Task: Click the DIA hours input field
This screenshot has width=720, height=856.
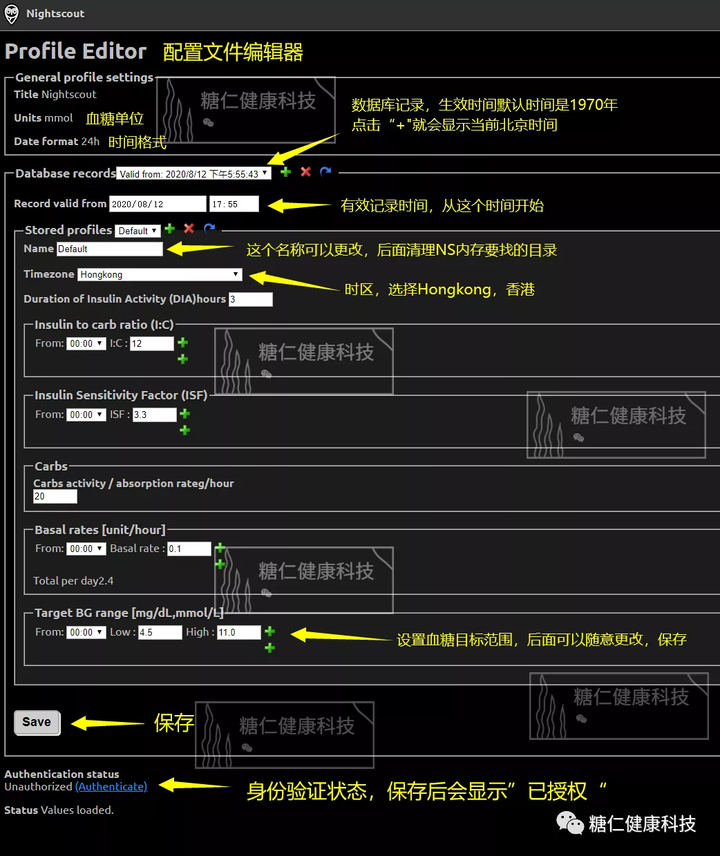Action: pos(251,299)
